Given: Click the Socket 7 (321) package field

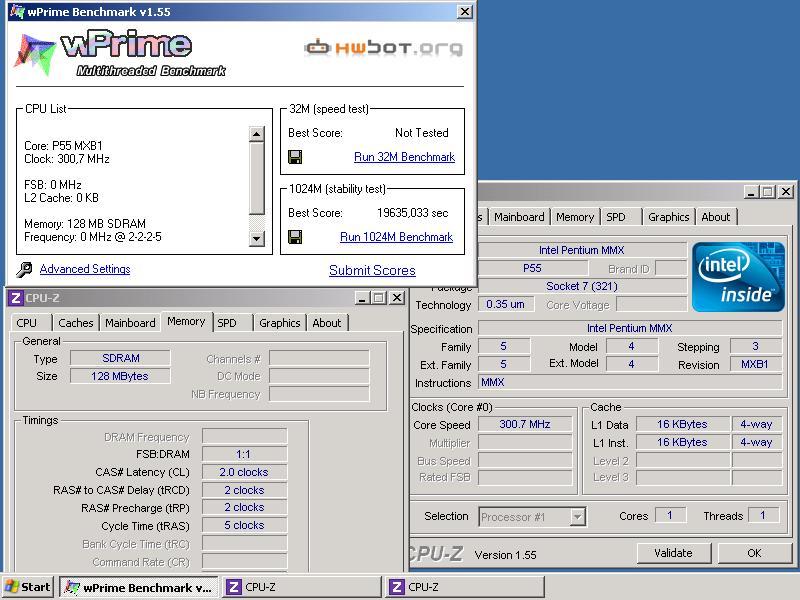Looking at the screenshot, I should tap(582, 286).
